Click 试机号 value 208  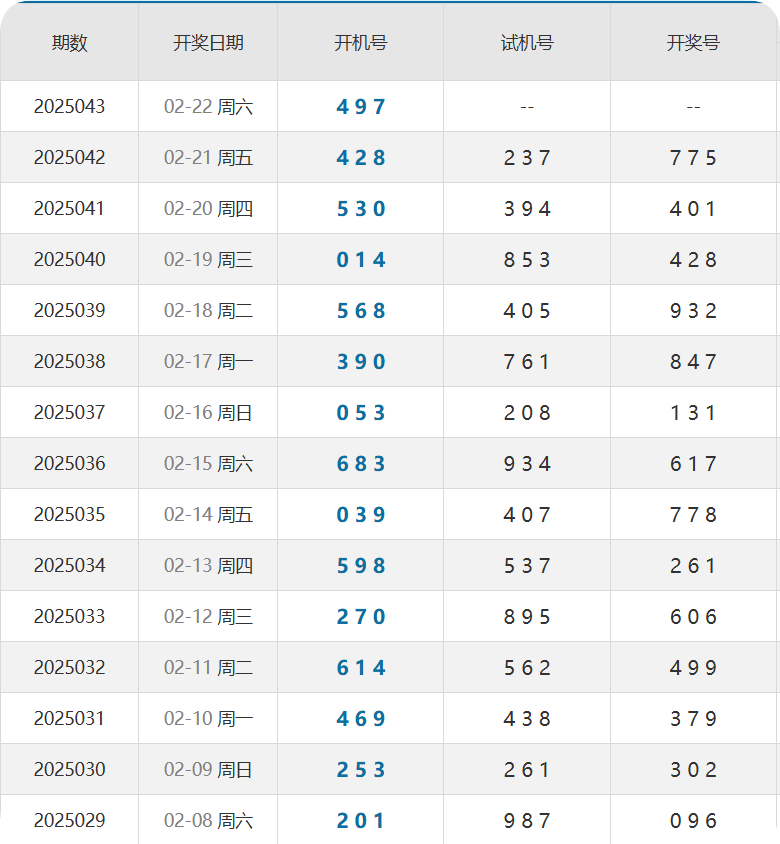(x=527, y=412)
